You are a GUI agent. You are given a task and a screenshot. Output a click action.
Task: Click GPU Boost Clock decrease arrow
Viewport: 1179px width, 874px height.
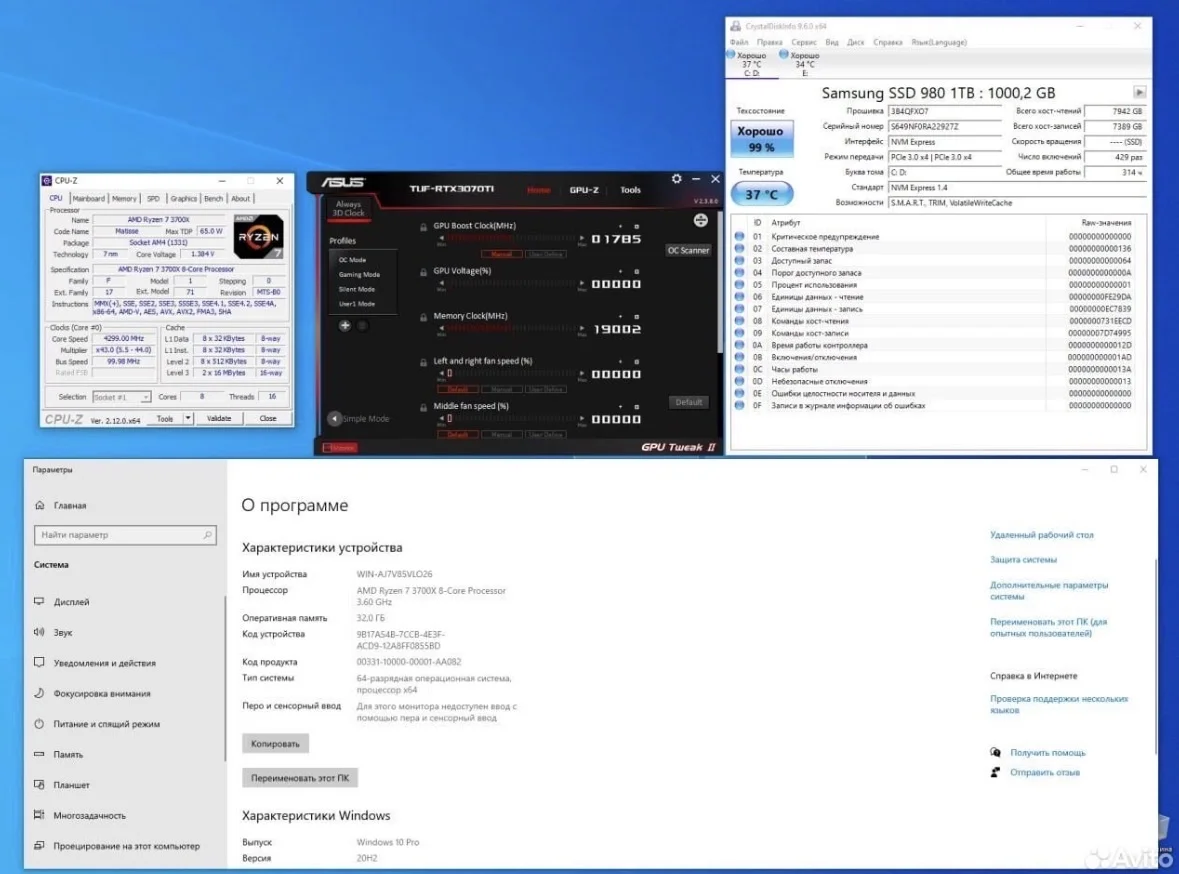(x=441, y=238)
